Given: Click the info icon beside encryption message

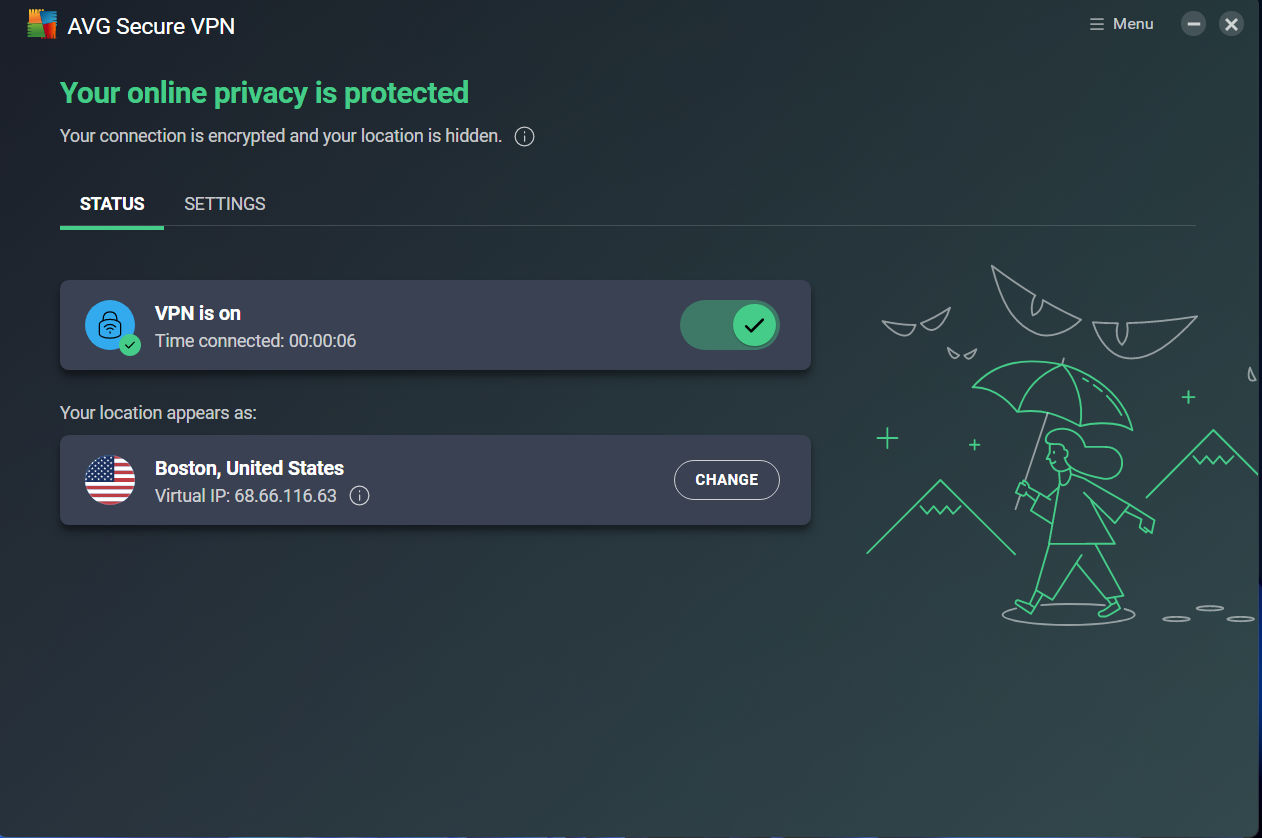Looking at the screenshot, I should point(524,136).
